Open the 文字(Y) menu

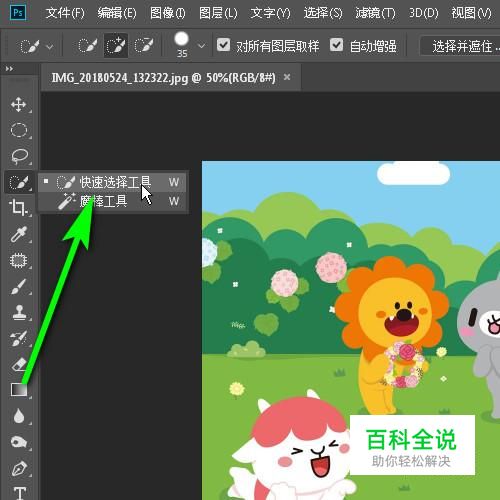pos(270,13)
